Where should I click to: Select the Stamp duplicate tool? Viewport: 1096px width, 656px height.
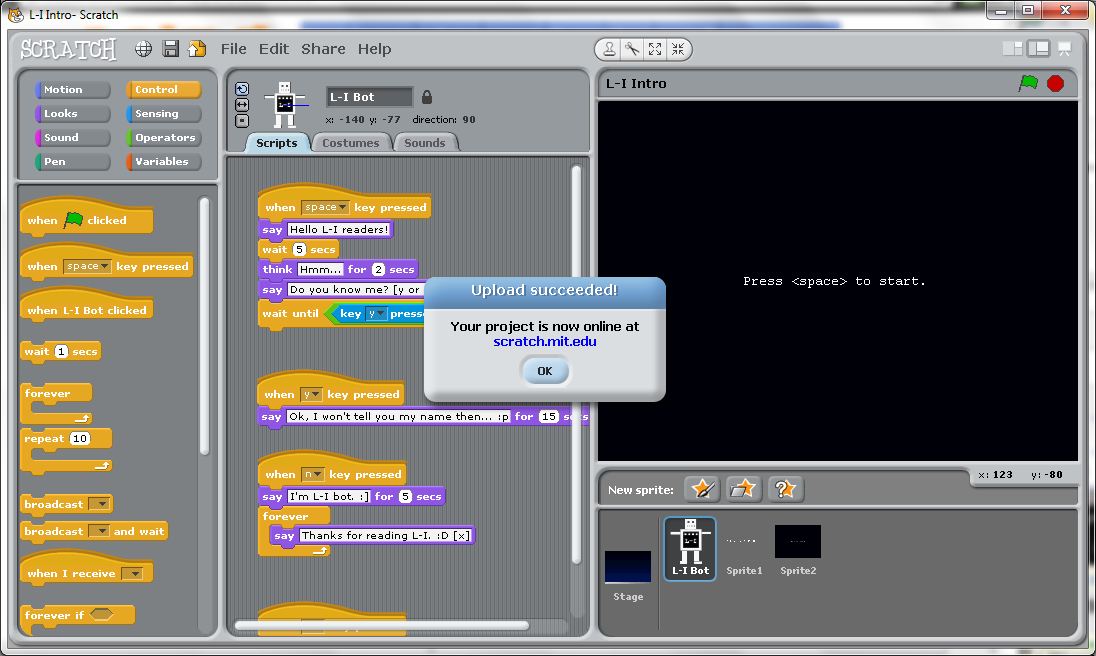[607, 49]
